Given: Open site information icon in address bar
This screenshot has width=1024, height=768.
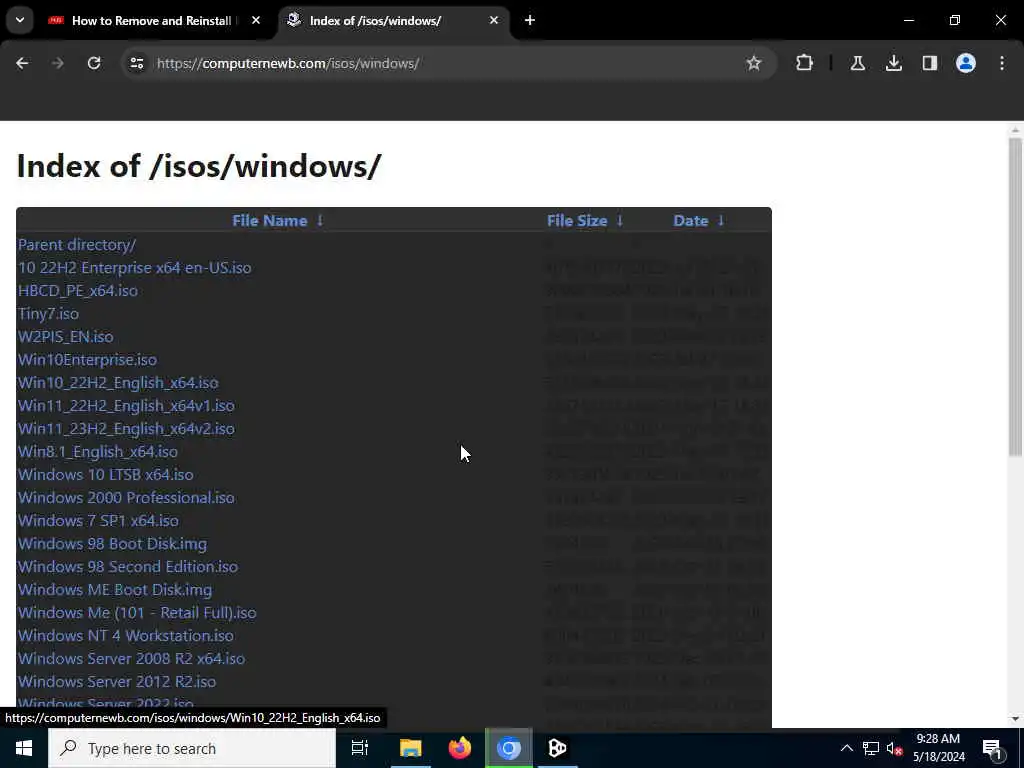Looking at the screenshot, I should coord(136,63).
